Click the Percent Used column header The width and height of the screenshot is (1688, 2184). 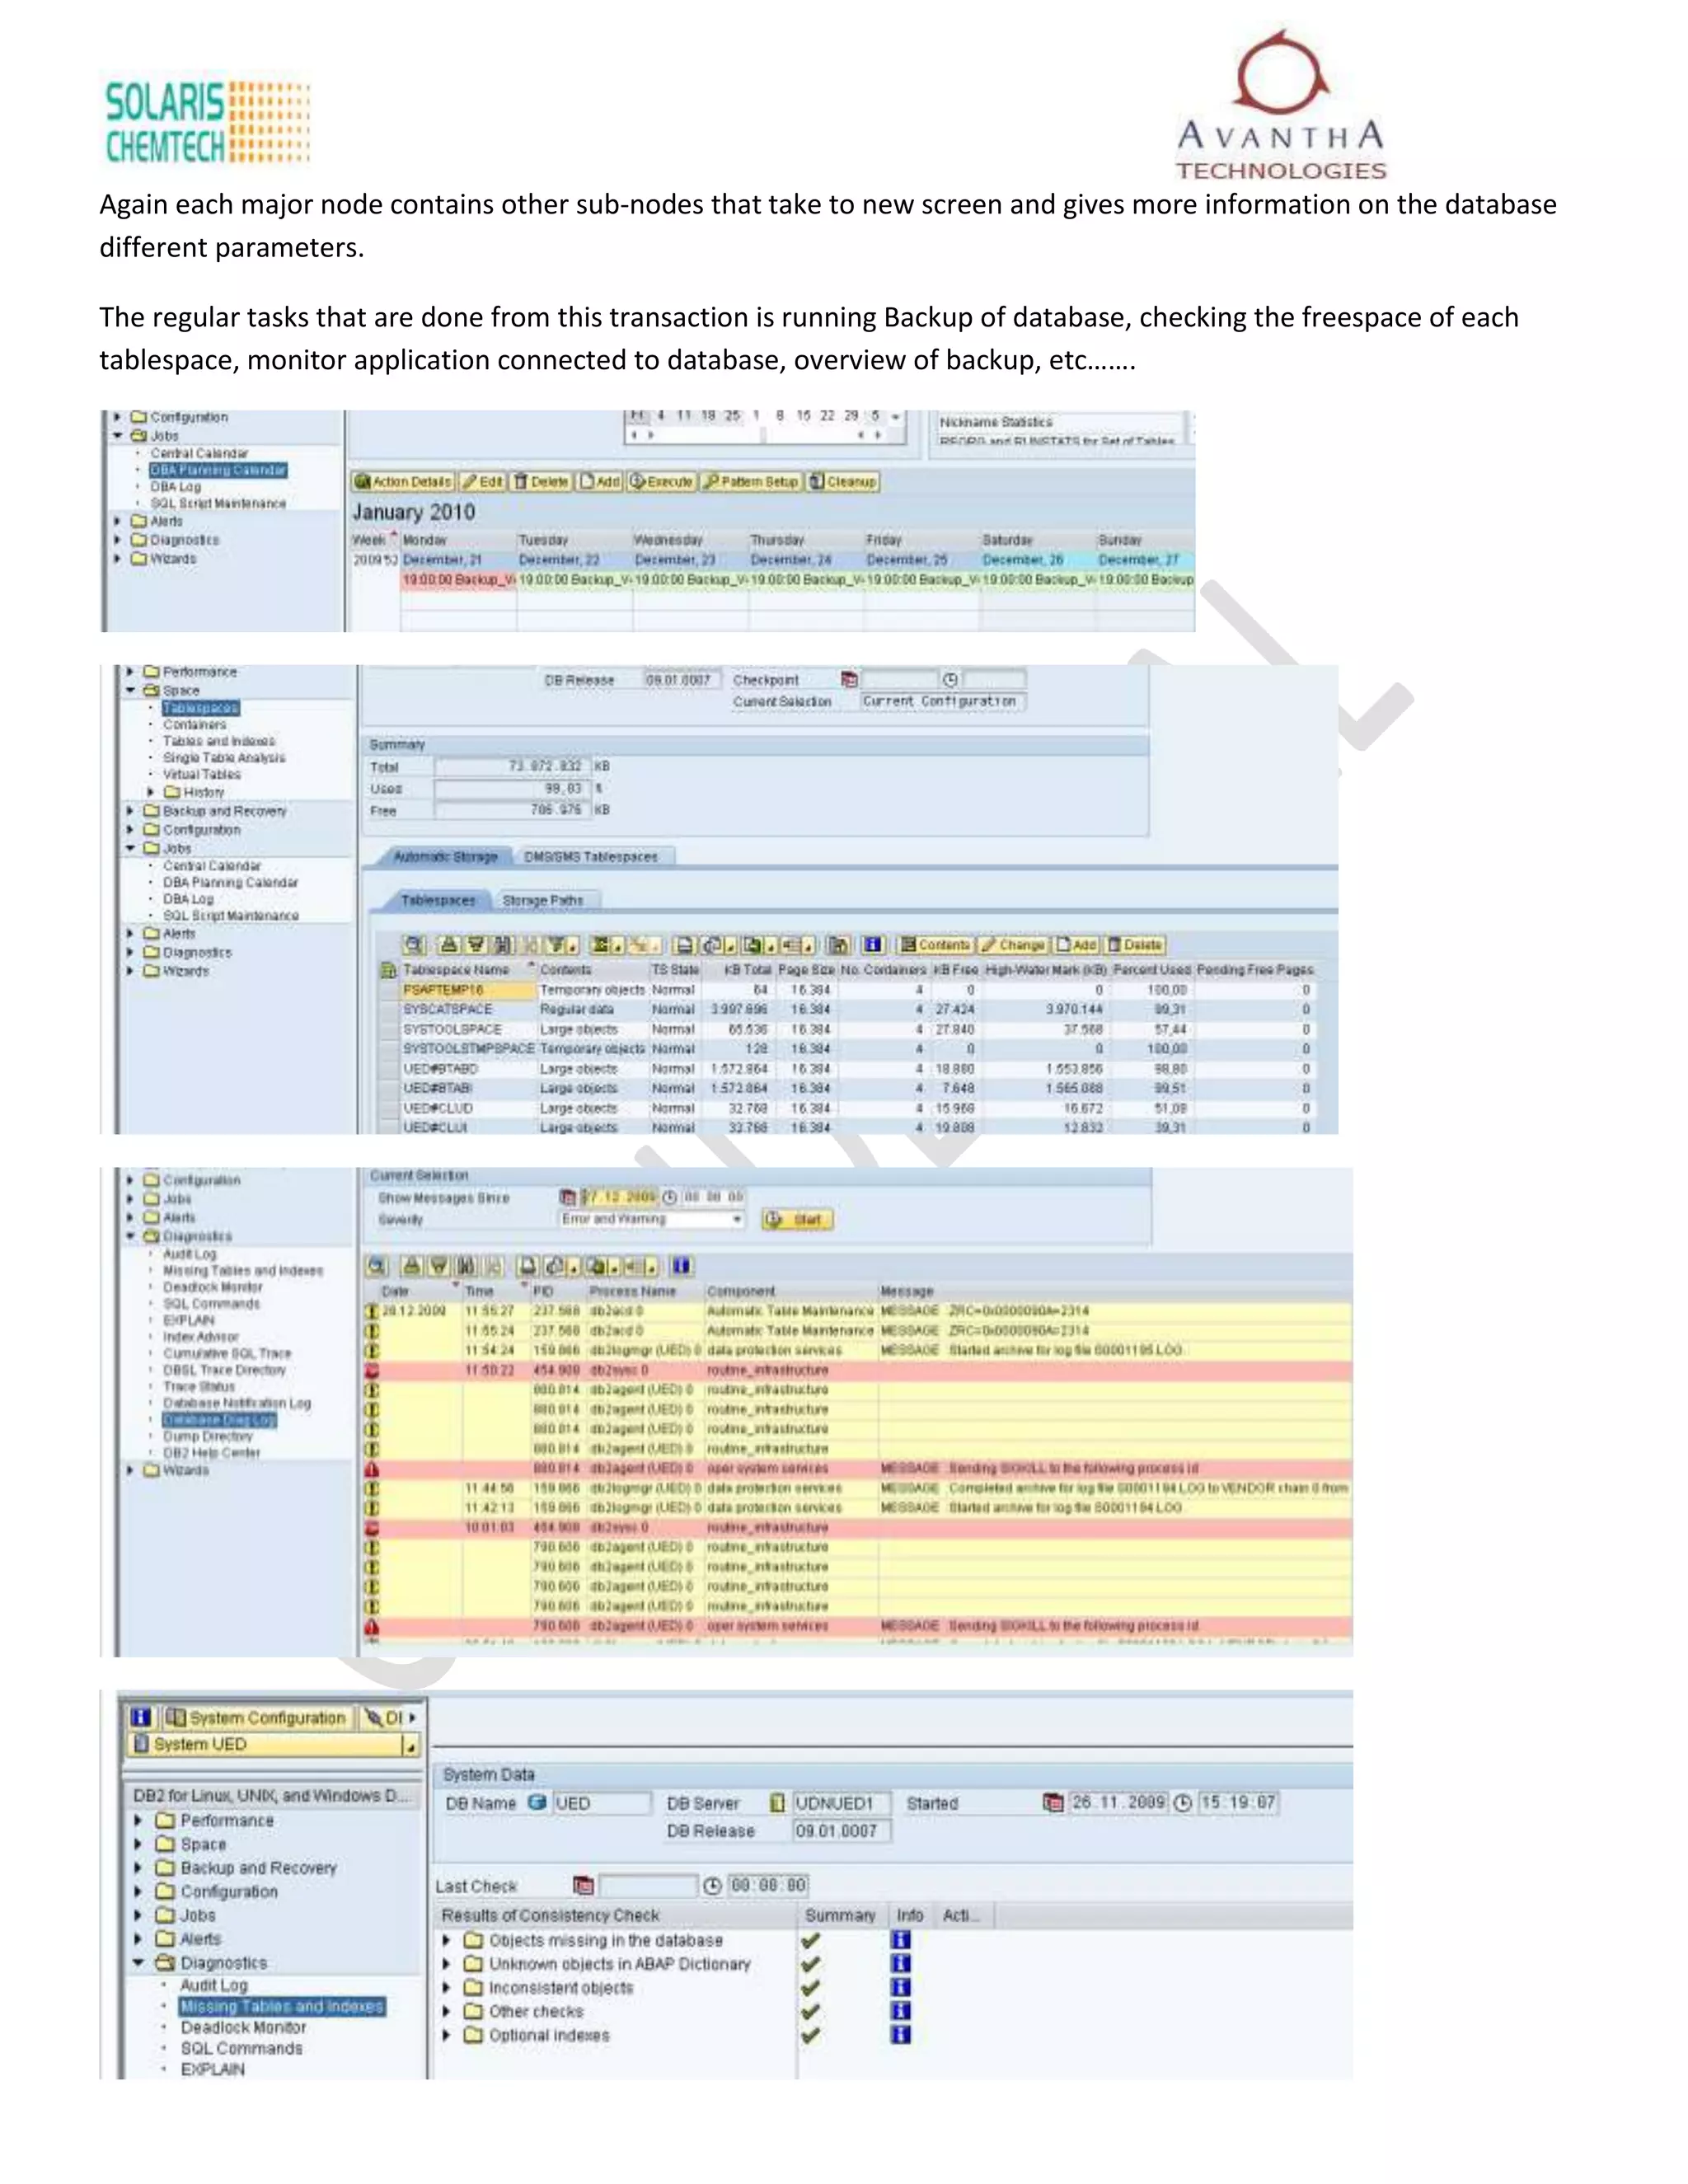1152,970
